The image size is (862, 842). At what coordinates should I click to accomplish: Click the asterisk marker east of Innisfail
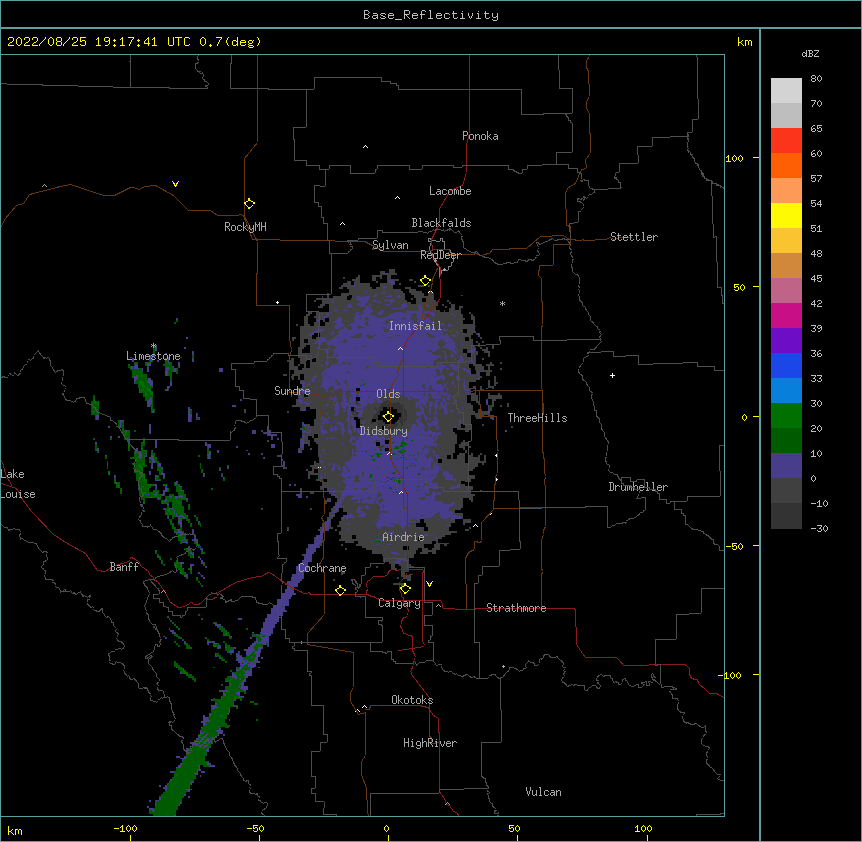tap(502, 303)
